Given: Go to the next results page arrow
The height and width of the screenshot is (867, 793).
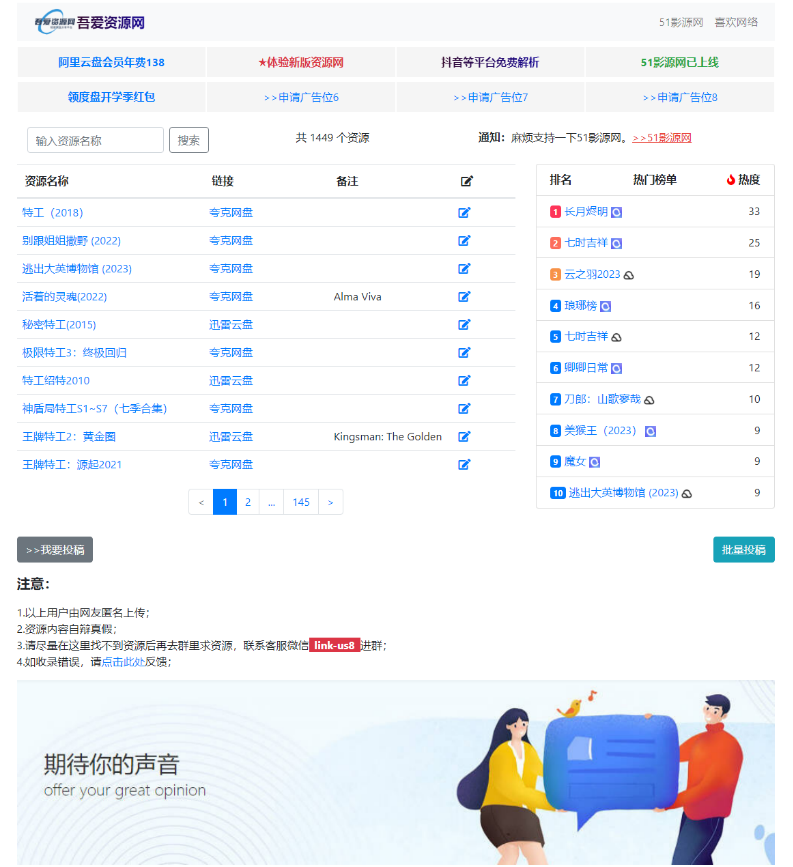Looking at the screenshot, I should pyautogui.click(x=330, y=502).
